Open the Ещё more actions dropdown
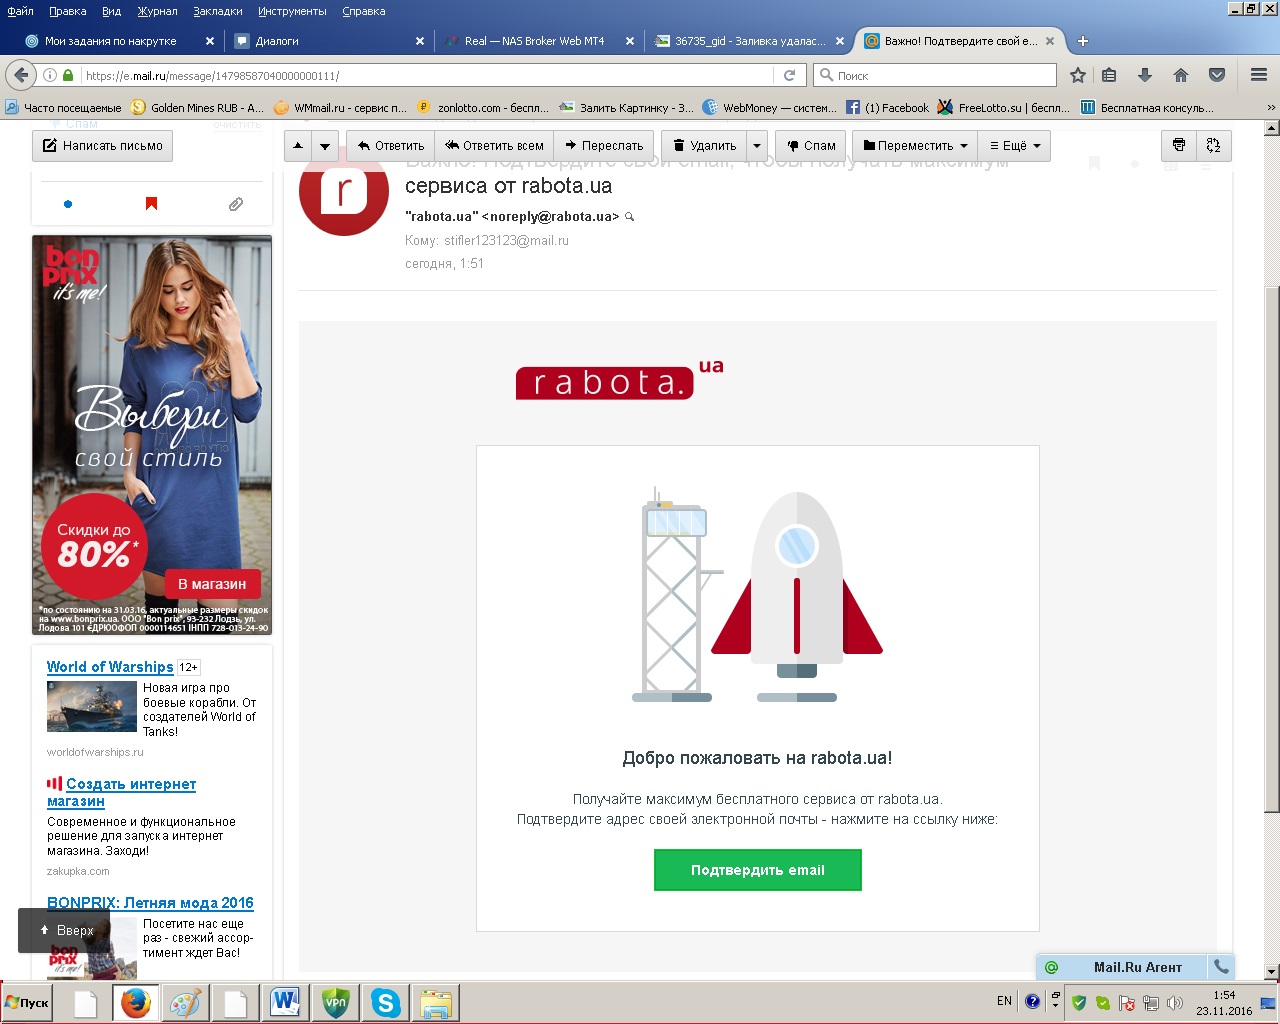The height and width of the screenshot is (1024, 1280). [x=1014, y=145]
